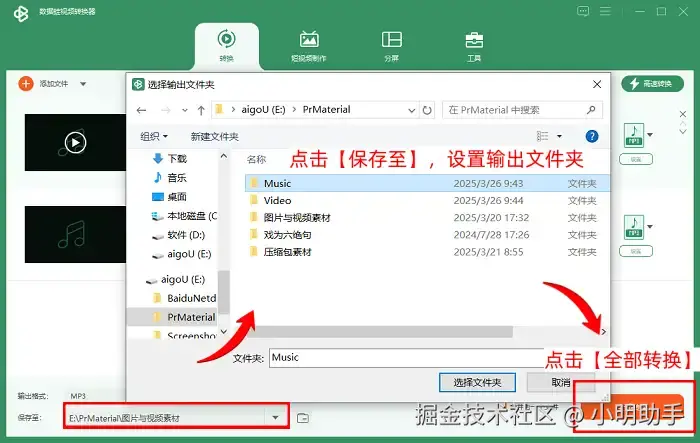The image size is (700, 443).
Task: Expand the second MP3 format dropdown arrow
Action: (650, 226)
